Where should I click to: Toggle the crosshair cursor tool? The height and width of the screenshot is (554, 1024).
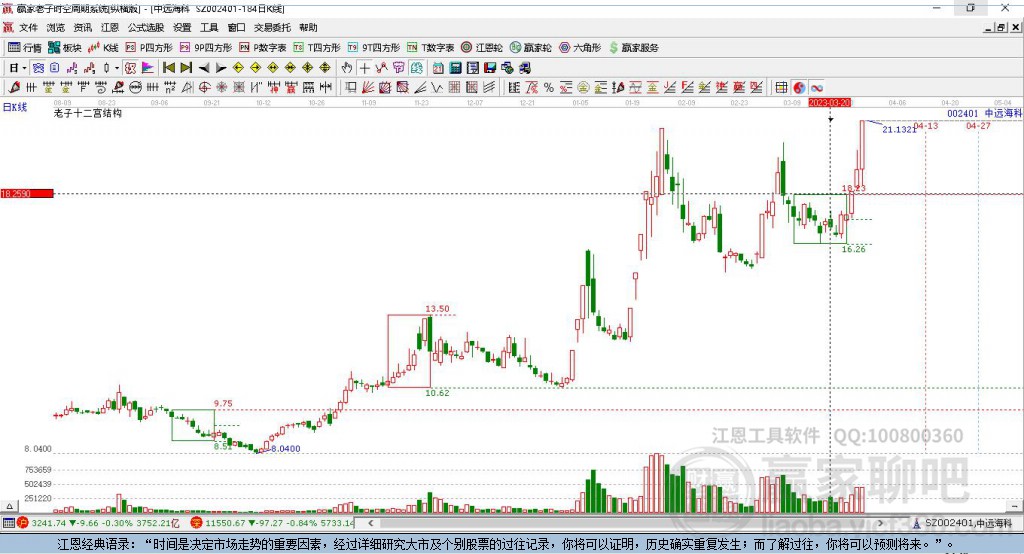364,68
